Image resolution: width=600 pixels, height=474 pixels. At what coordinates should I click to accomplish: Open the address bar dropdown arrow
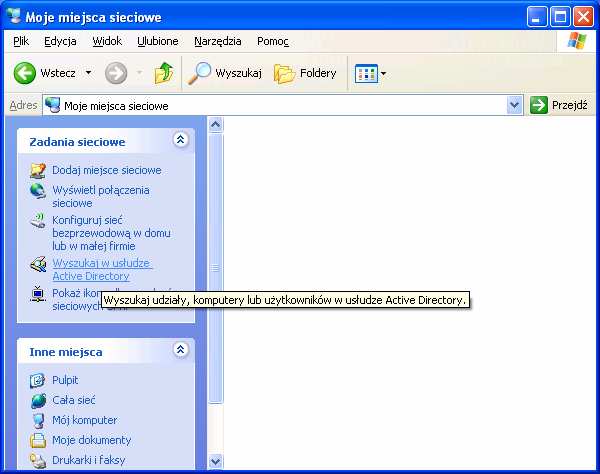[x=515, y=105]
